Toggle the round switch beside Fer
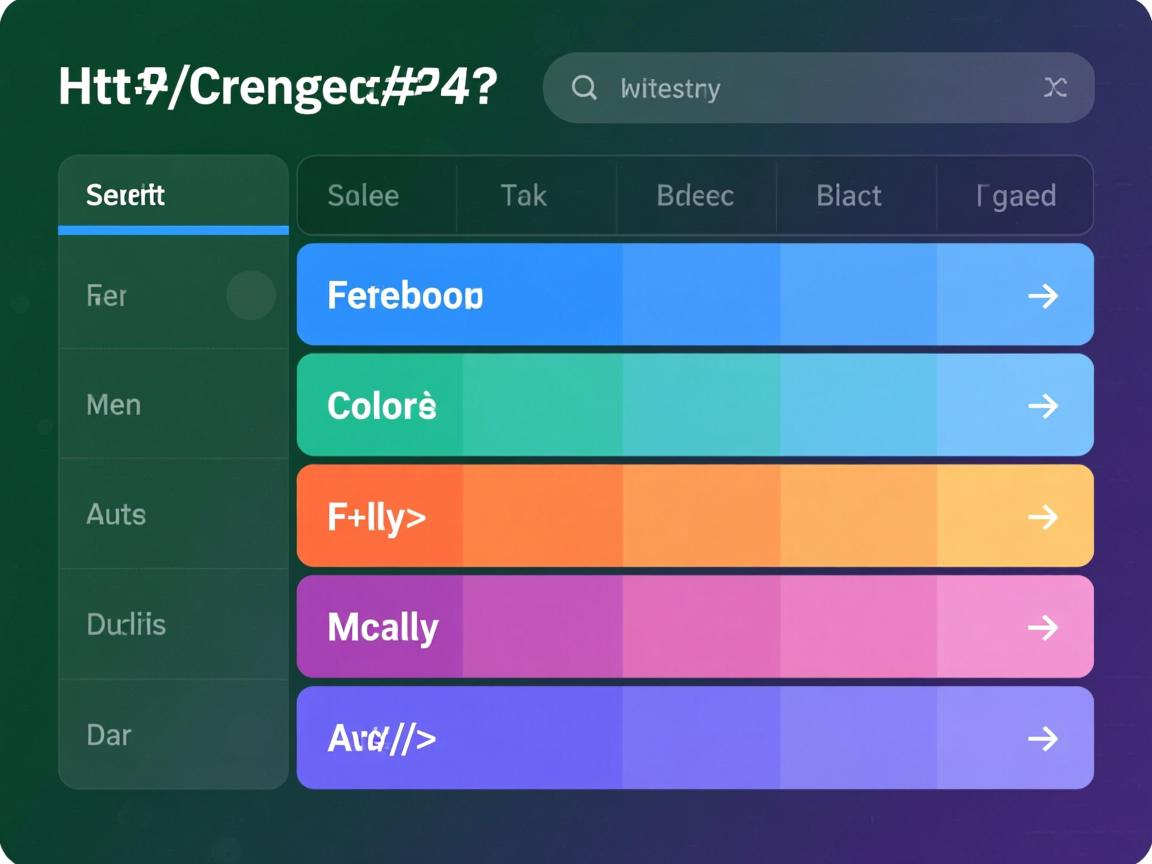The width and height of the screenshot is (1152, 864). pyautogui.click(x=250, y=295)
